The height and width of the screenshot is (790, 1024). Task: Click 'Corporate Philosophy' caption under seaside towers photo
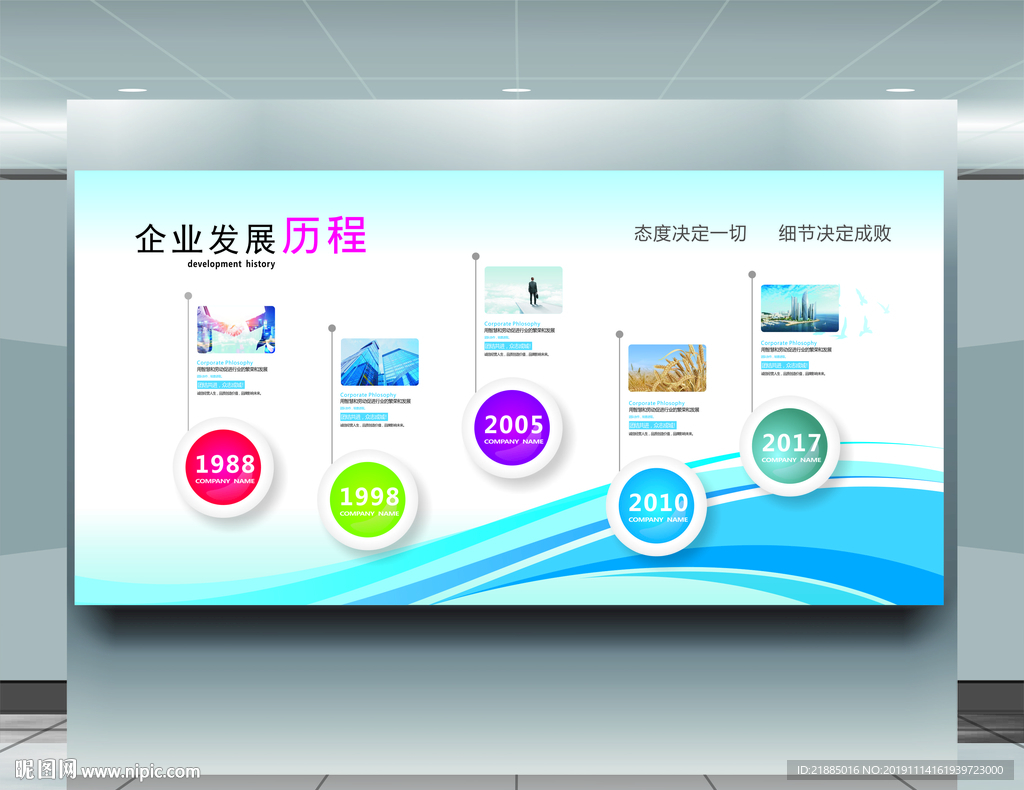789,343
